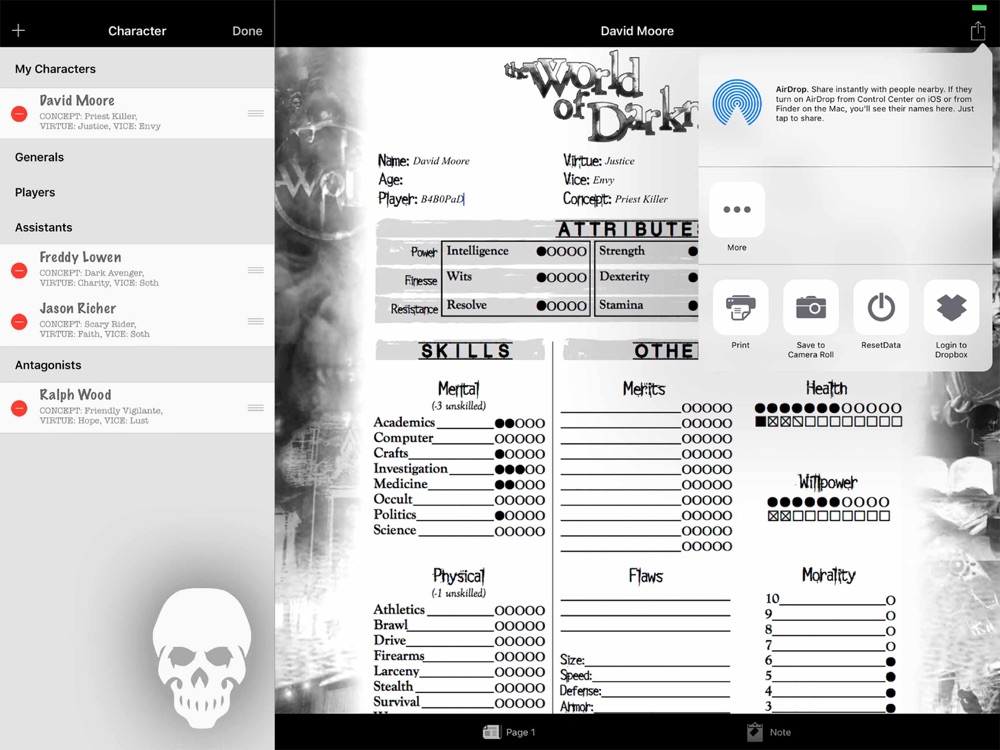Set Medicine skill dots

[520, 485]
